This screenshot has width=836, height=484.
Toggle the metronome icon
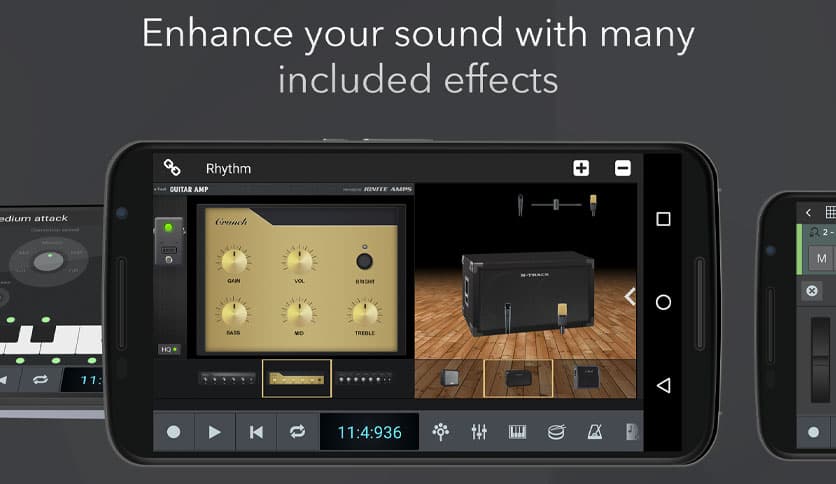coord(594,432)
